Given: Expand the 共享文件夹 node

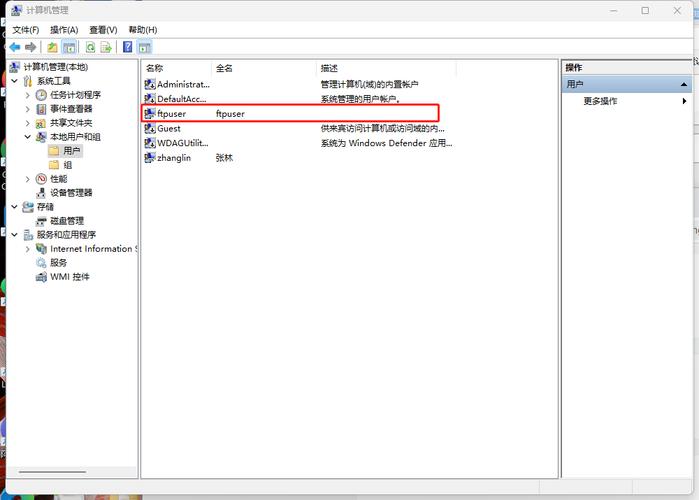Looking at the screenshot, I should tap(28, 123).
